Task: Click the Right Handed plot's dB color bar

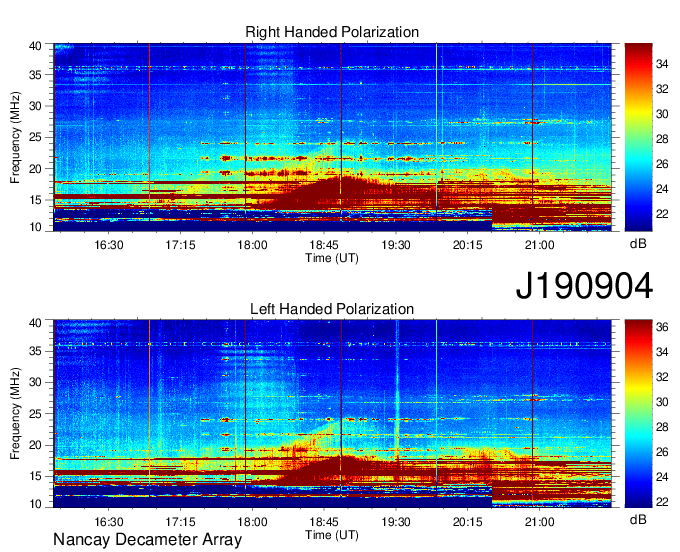Action: [x=638, y=137]
